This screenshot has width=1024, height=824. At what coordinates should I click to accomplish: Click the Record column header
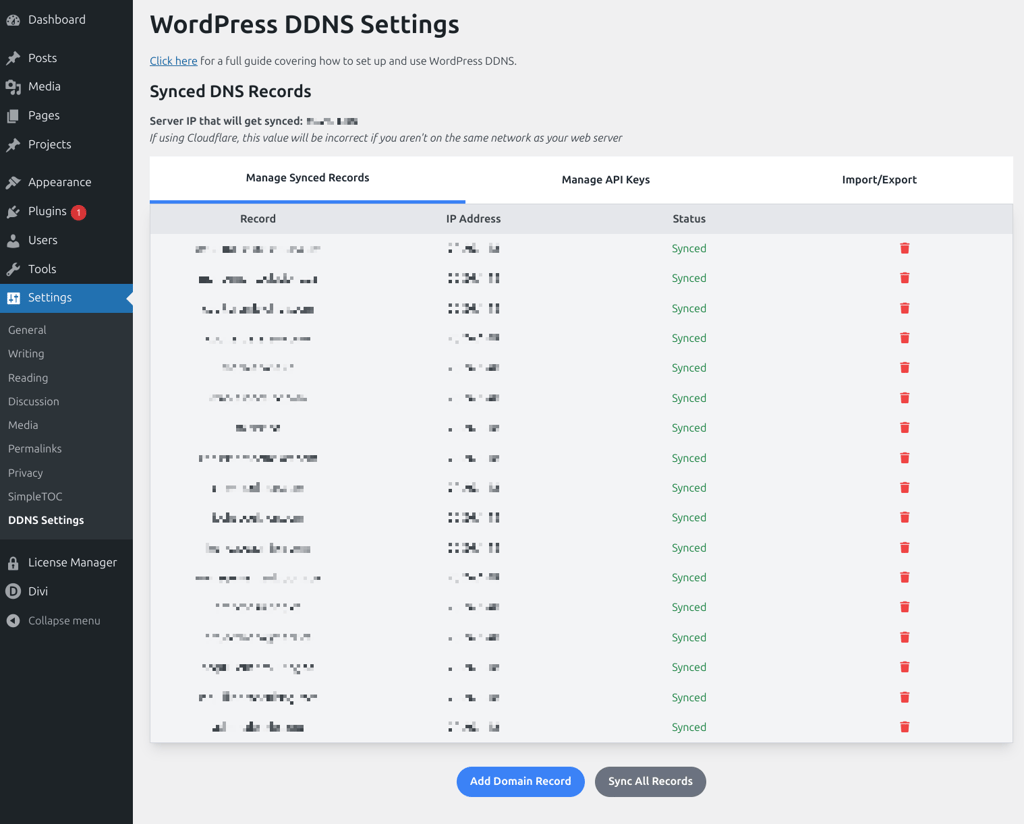tap(258, 219)
